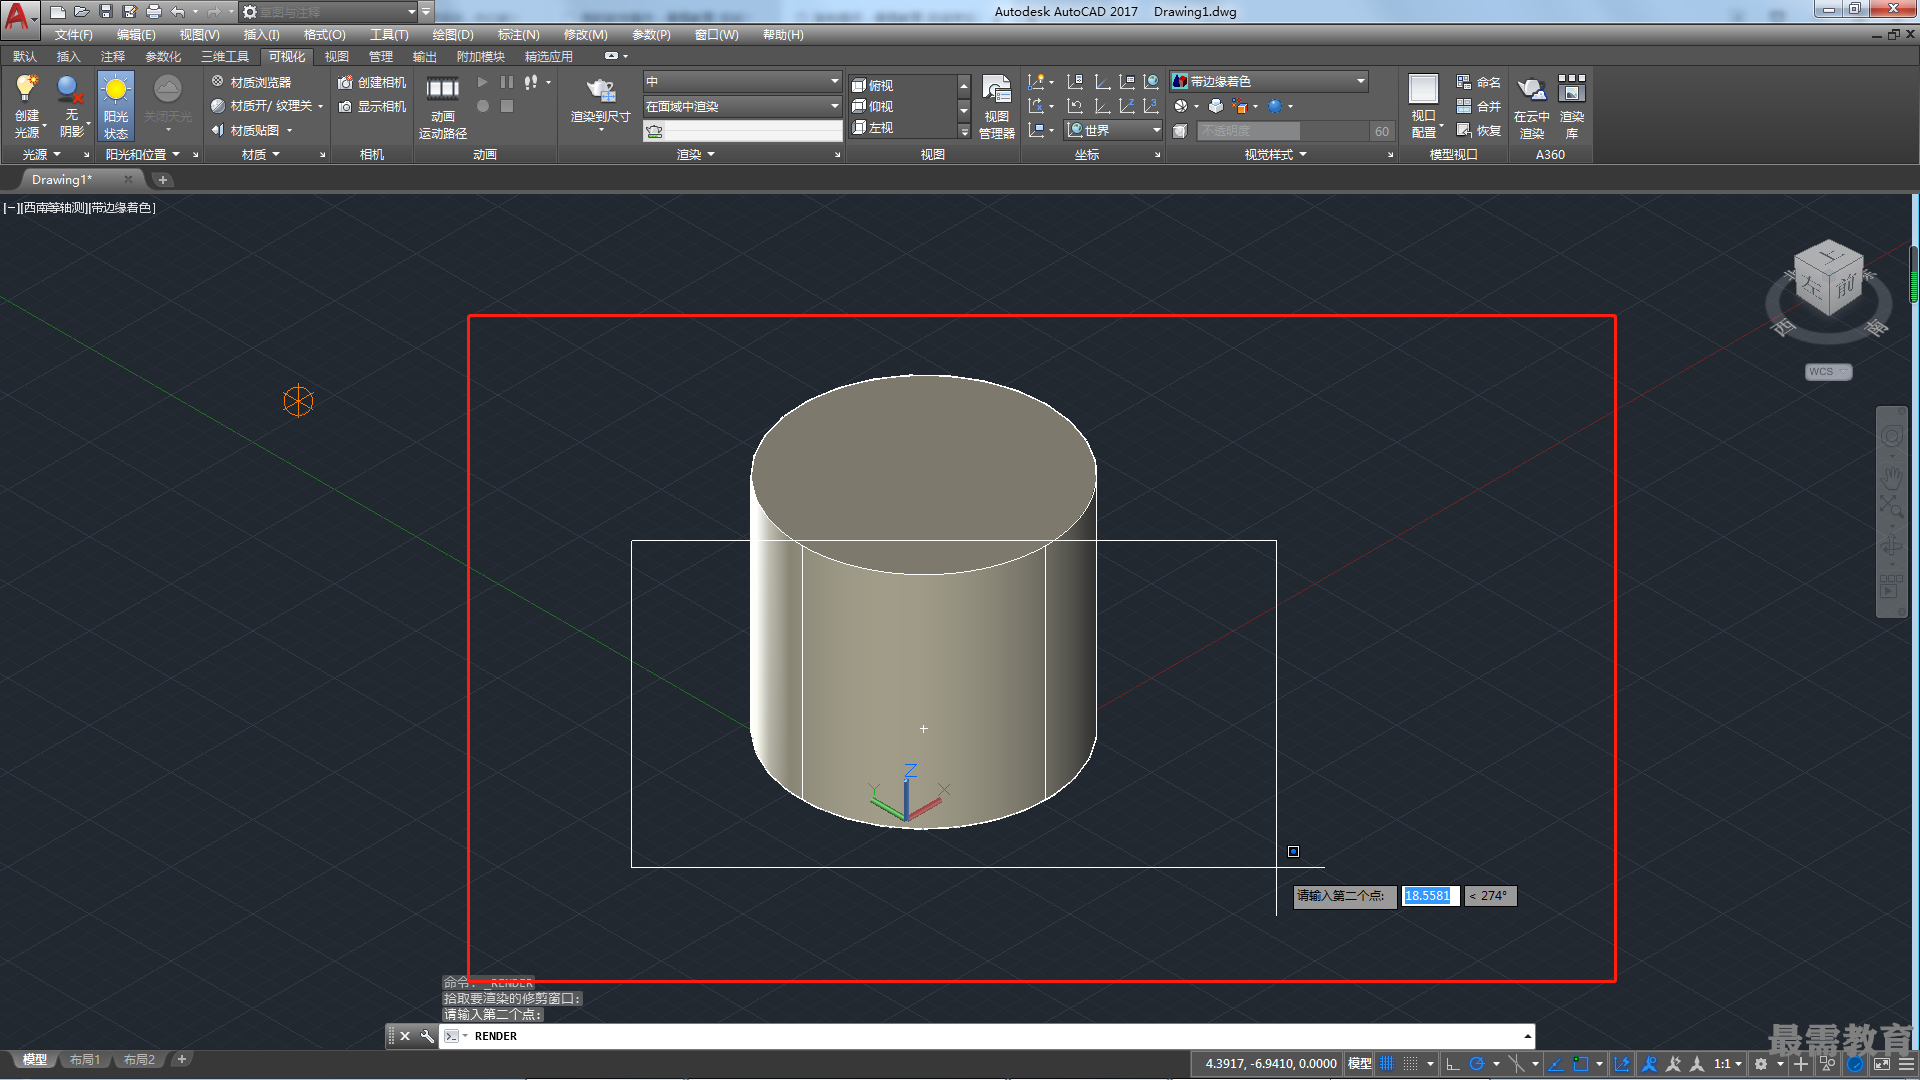
Task: Click Create Camera (创建相机)
Action: 372,82
